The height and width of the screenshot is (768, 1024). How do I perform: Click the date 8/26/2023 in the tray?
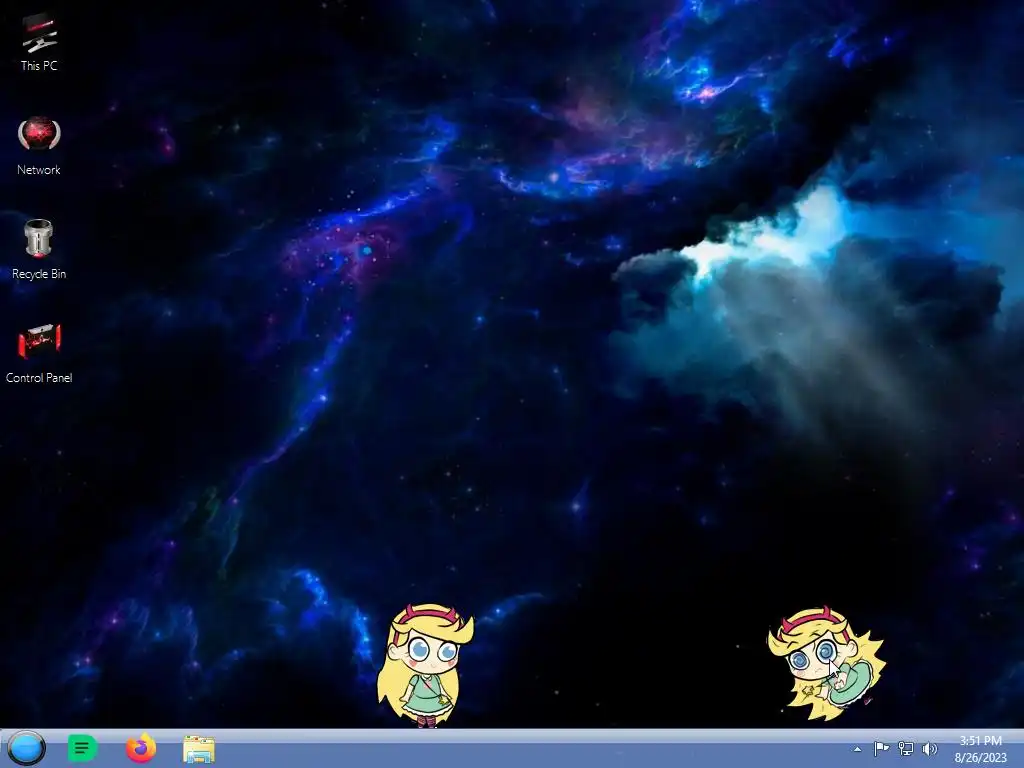point(981,758)
